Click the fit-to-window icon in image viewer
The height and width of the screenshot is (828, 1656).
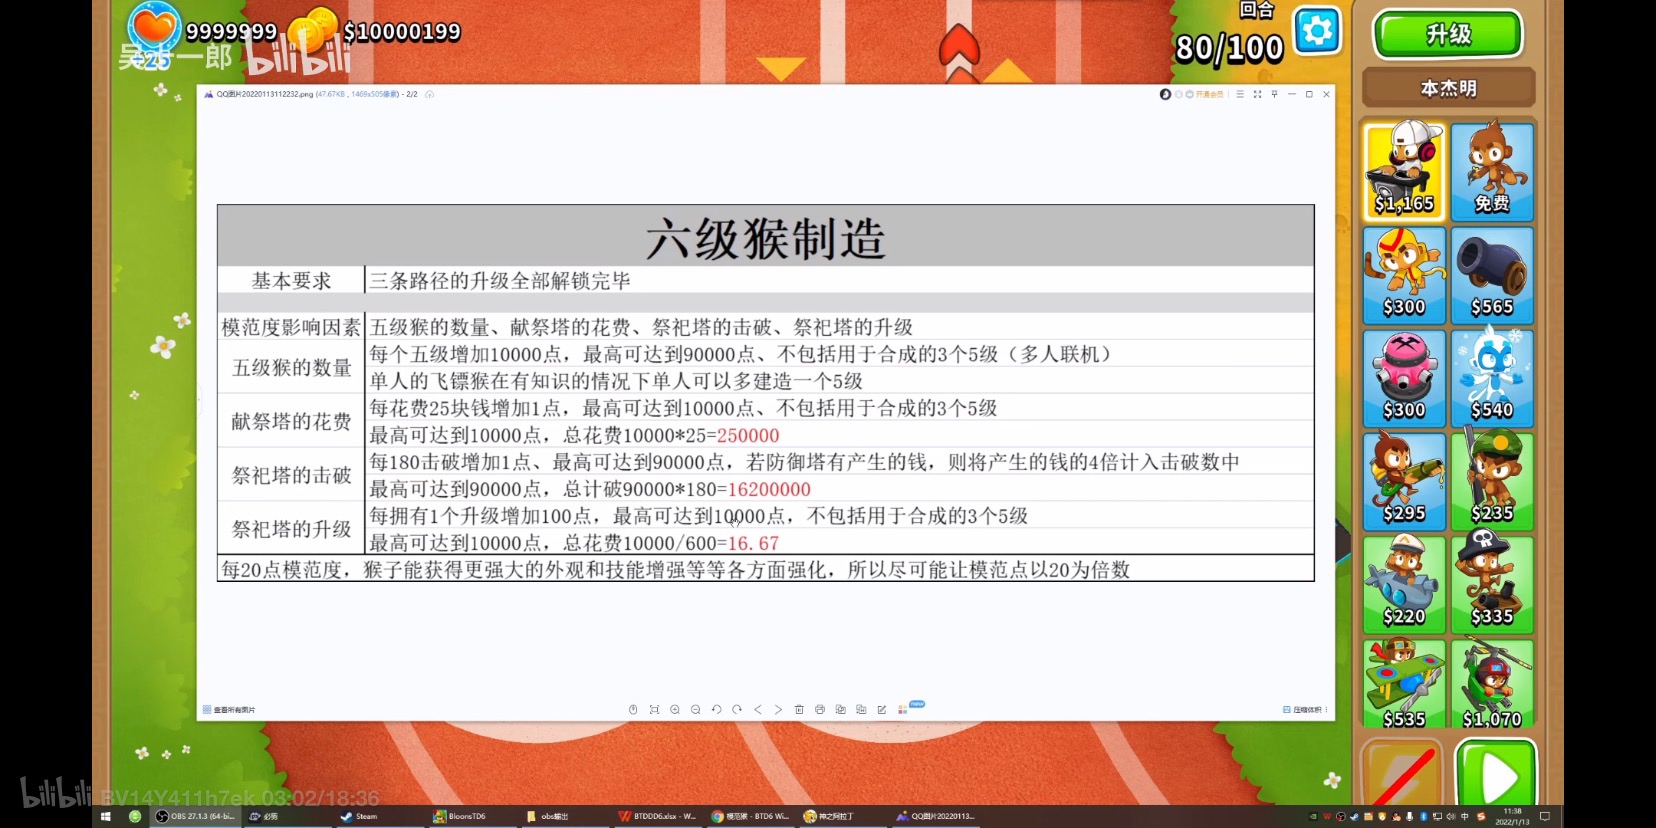coord(654,710)
